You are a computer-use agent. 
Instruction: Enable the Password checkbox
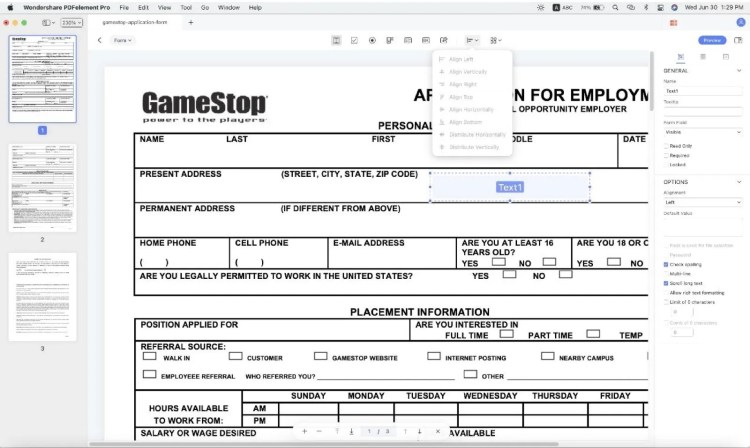pos(666,255)
